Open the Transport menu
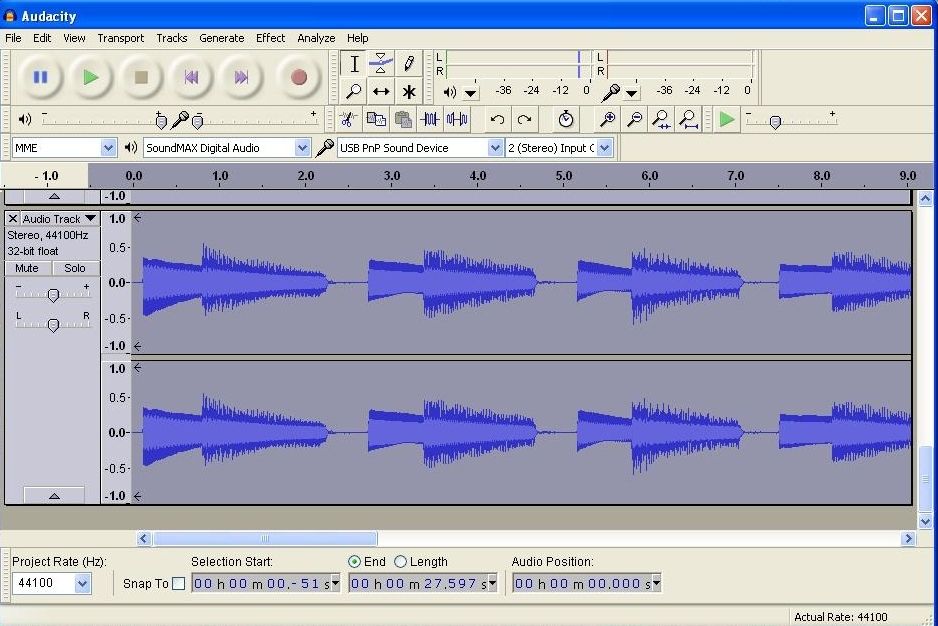The image size is (938, 626). click(121, 38)
